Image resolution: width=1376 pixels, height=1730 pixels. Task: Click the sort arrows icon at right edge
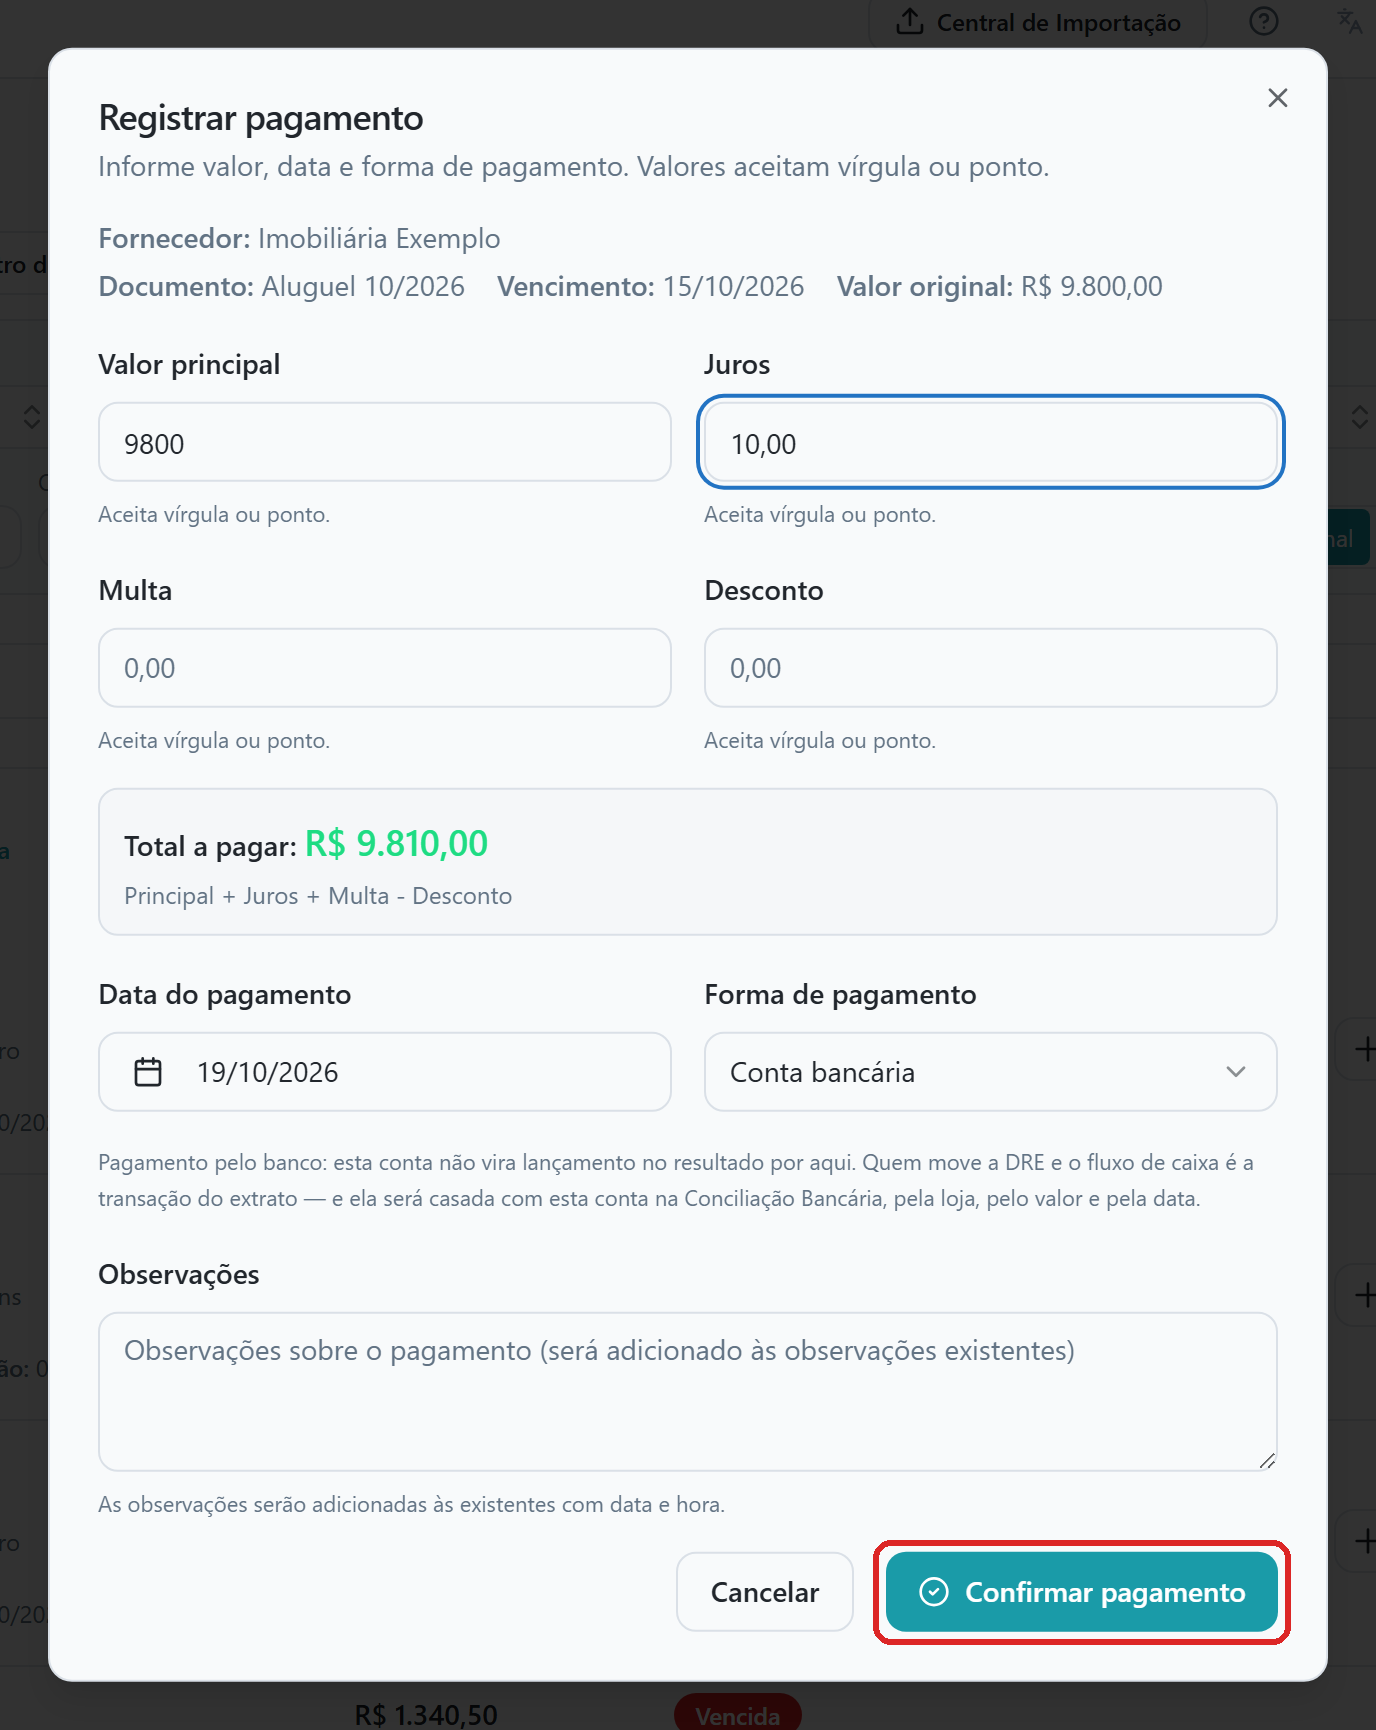click(x=1359, y=416)
